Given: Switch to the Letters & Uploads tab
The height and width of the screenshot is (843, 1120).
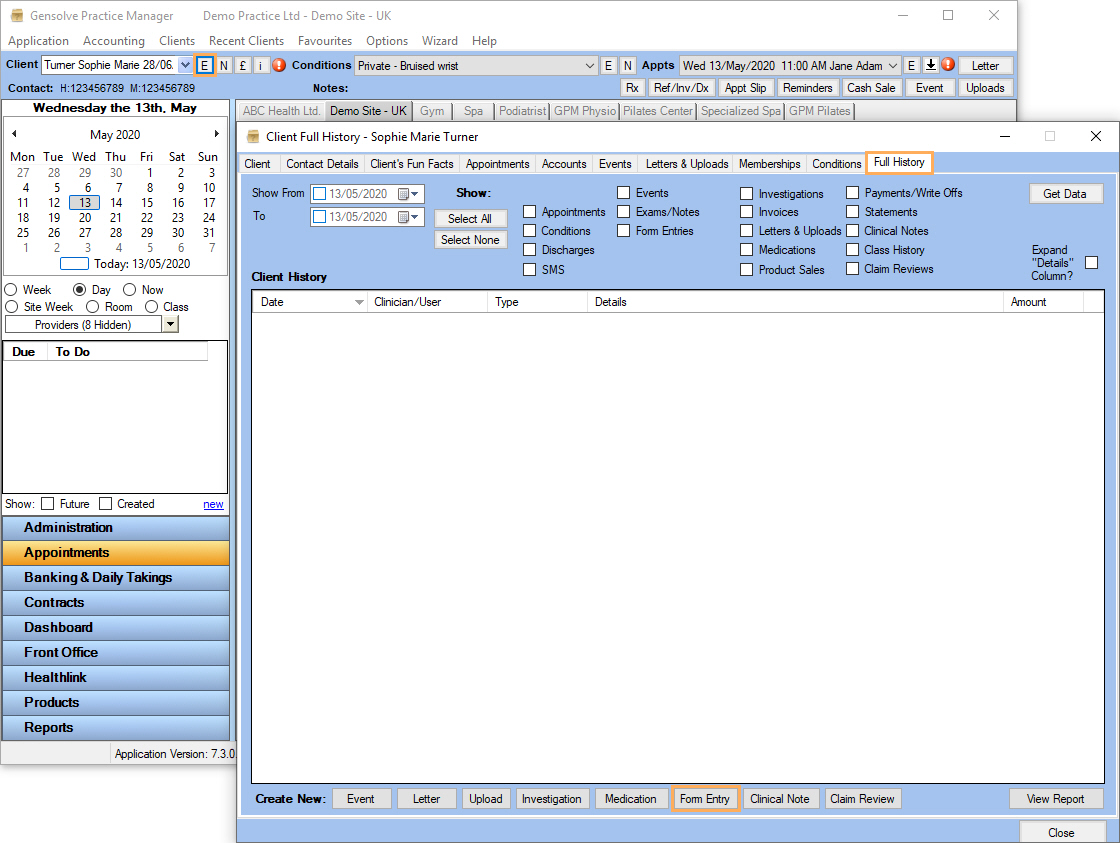Looking at the screenshot, I should [x=687, y=164].
